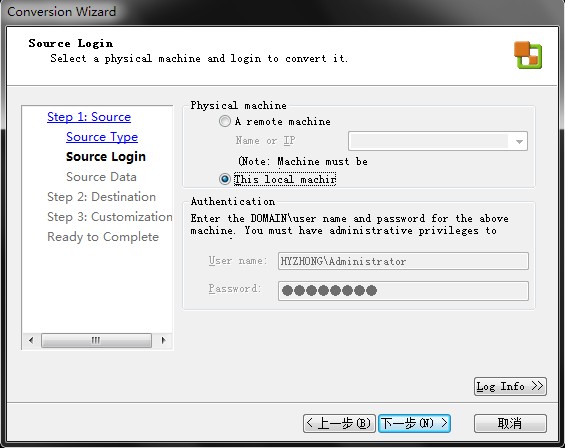Viewport: 565px width, 448px height.
Task: Click the Name or IP combo box field
Action: [x=438, y=141]
